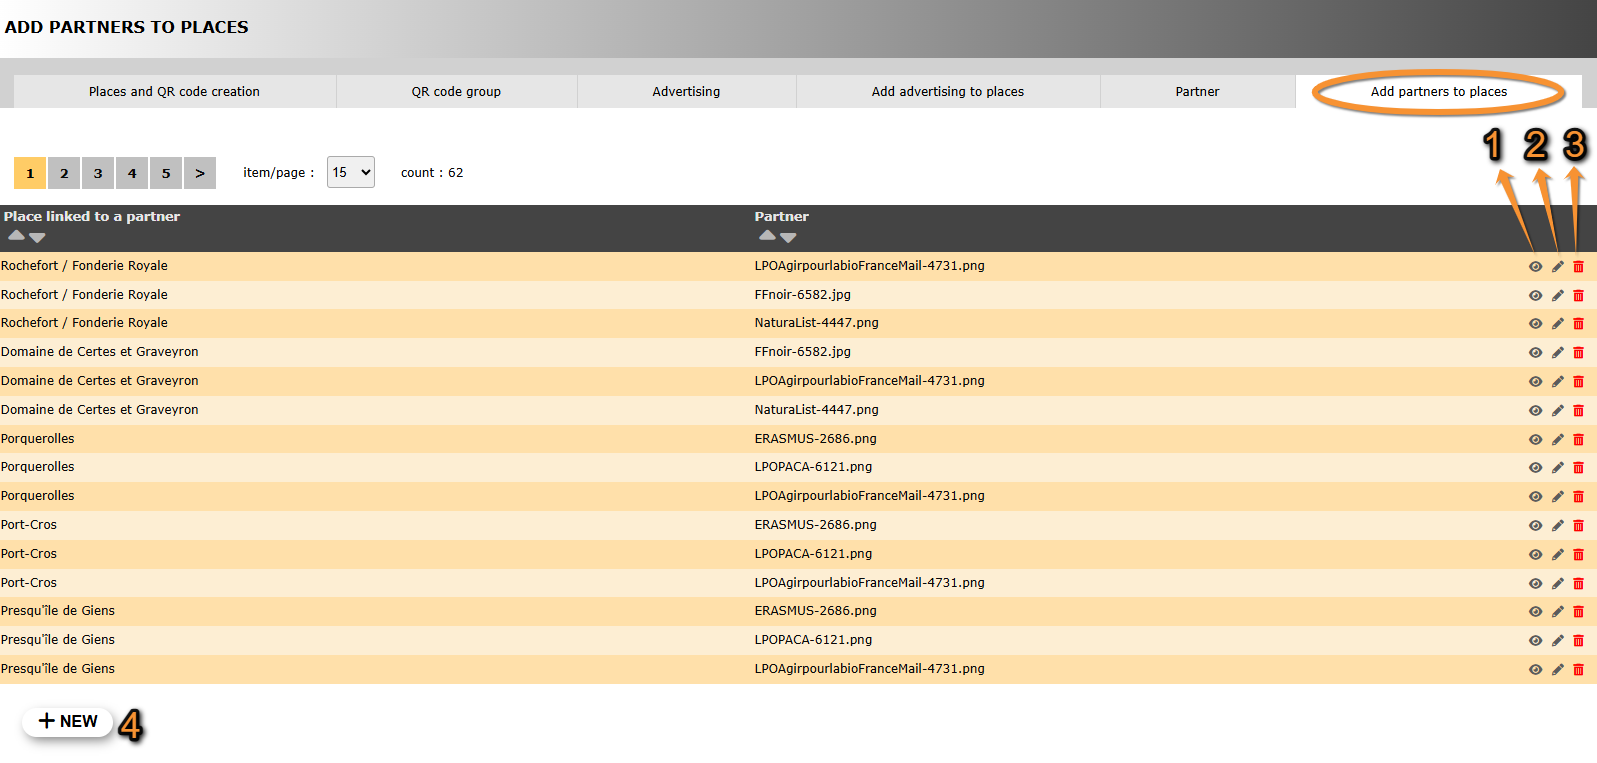Click the + NEW button

tap(68, 721)
